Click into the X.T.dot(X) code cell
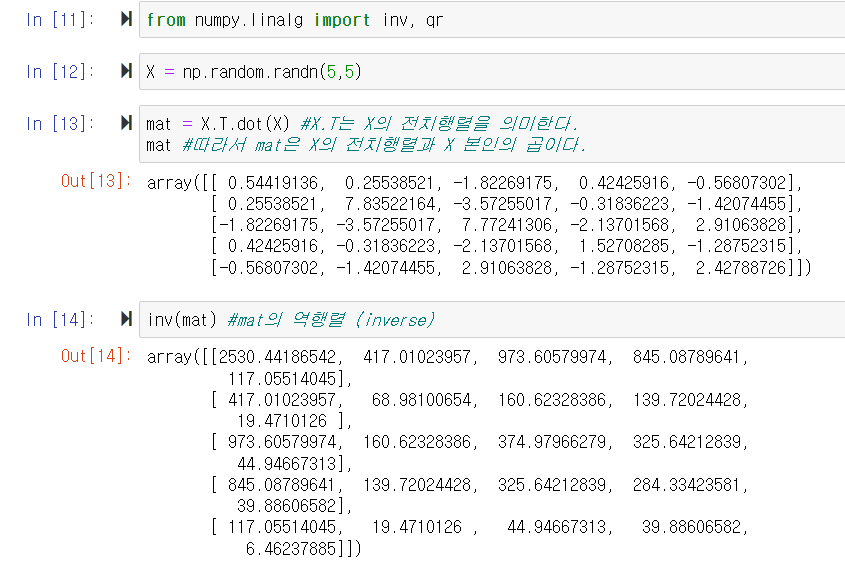845x565 pixels. (492, 134)
